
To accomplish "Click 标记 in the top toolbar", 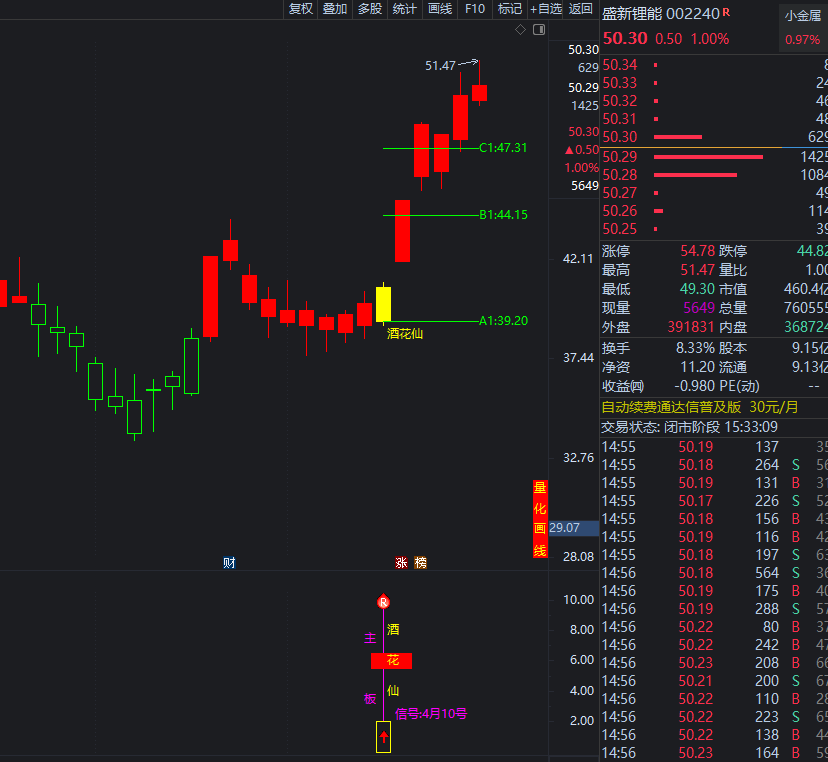I will [x=510, y=9].
